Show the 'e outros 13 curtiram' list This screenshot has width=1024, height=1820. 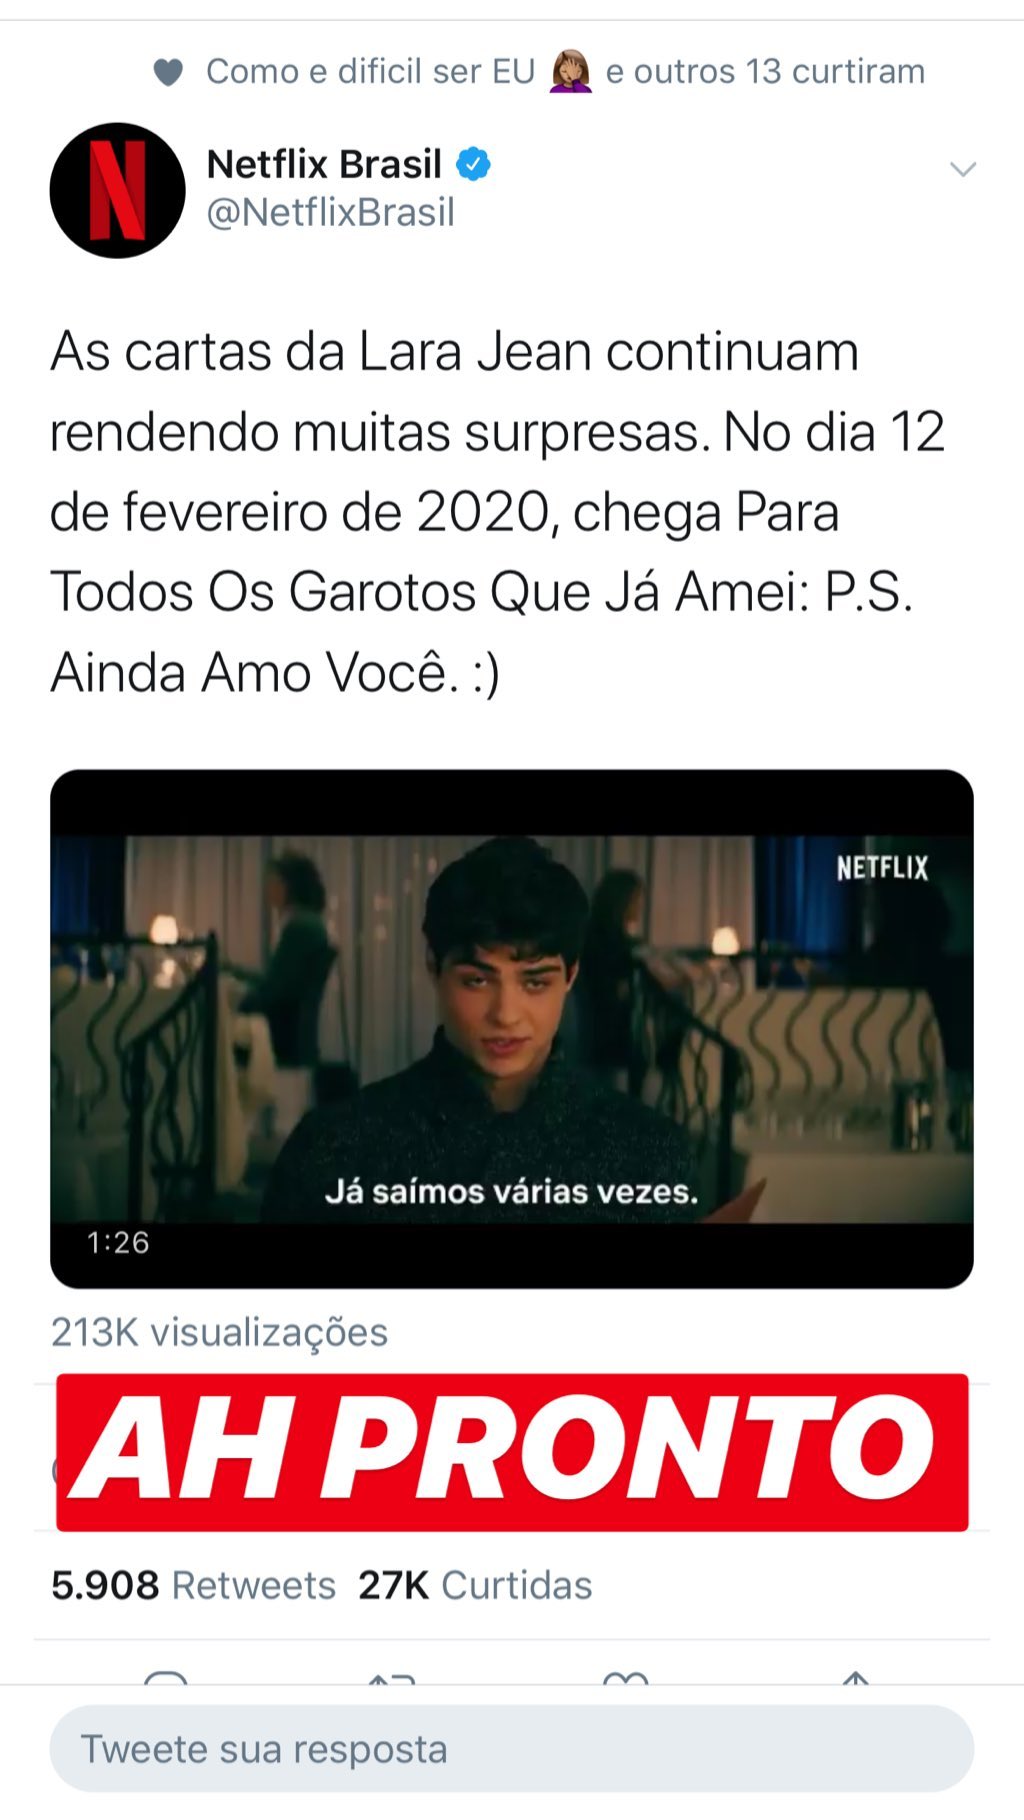pos(765,72)
